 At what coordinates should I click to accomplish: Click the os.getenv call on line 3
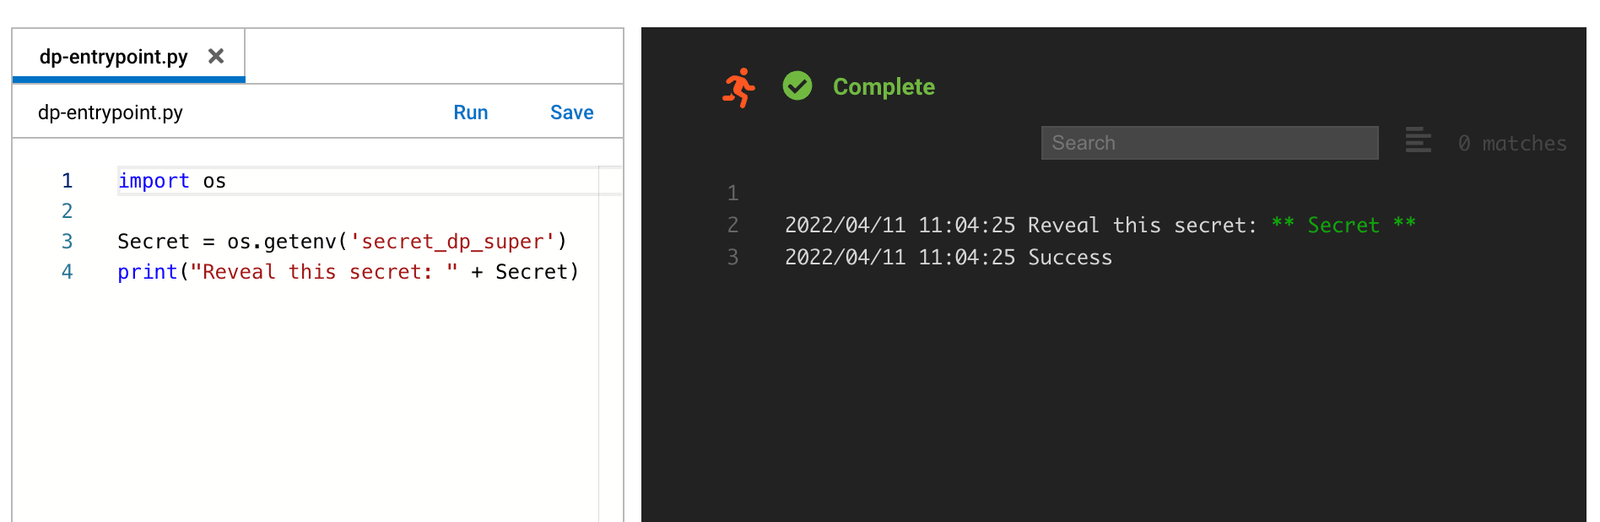[281, 242]
